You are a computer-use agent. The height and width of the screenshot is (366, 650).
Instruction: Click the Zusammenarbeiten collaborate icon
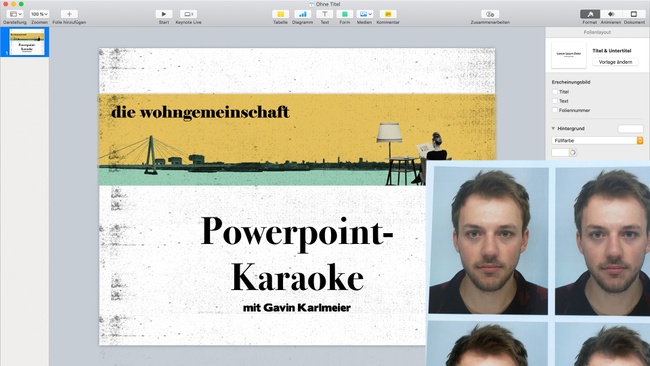[490, 14]
